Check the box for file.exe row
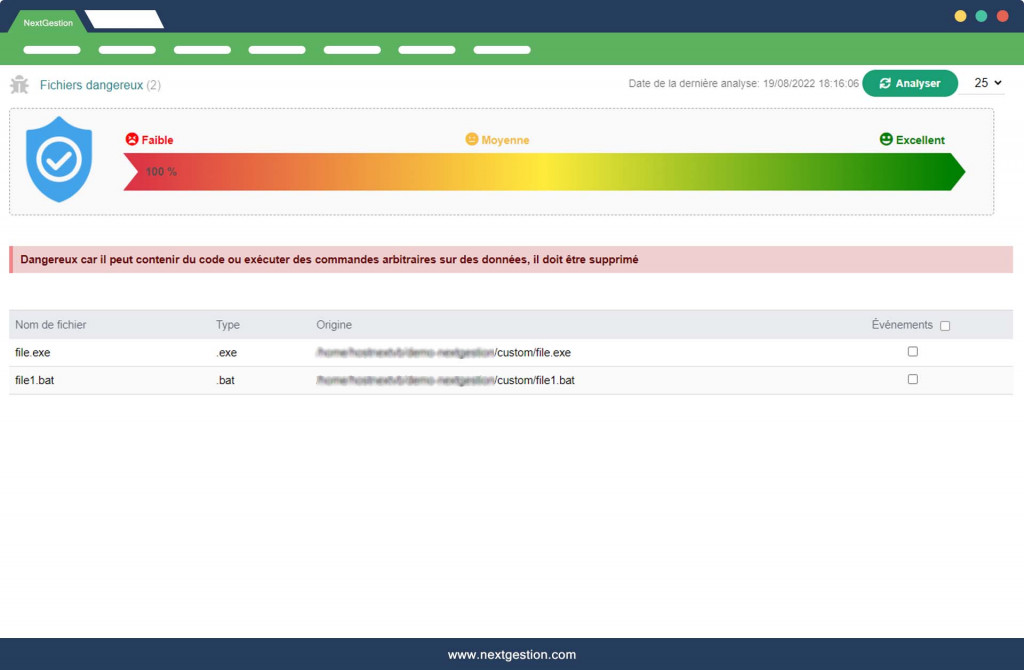The height and width of the screenshot is (670, 1024). [x=912, y=351]
